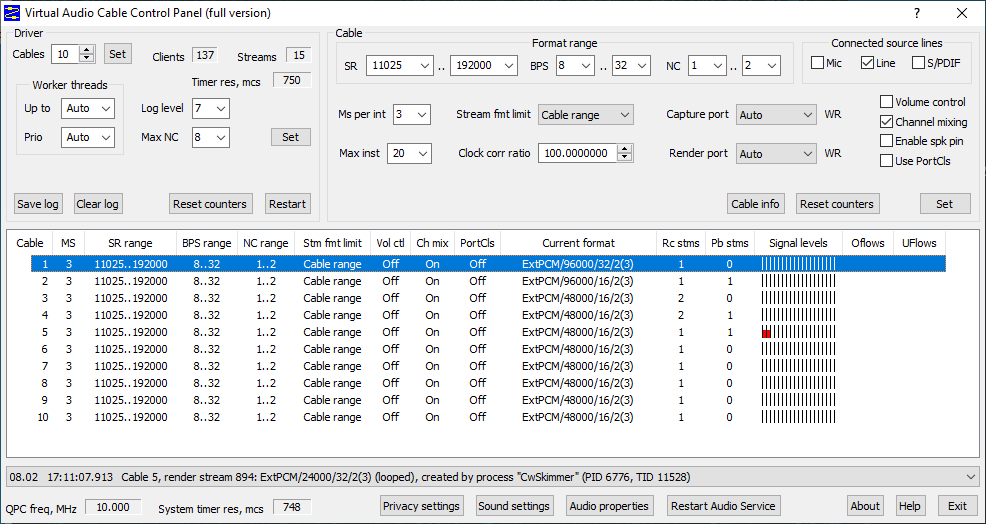Viewport: 986px width, 524px height.
Task: Open the NC minimum 1 dropdown
Action: (x=707, y=65)
